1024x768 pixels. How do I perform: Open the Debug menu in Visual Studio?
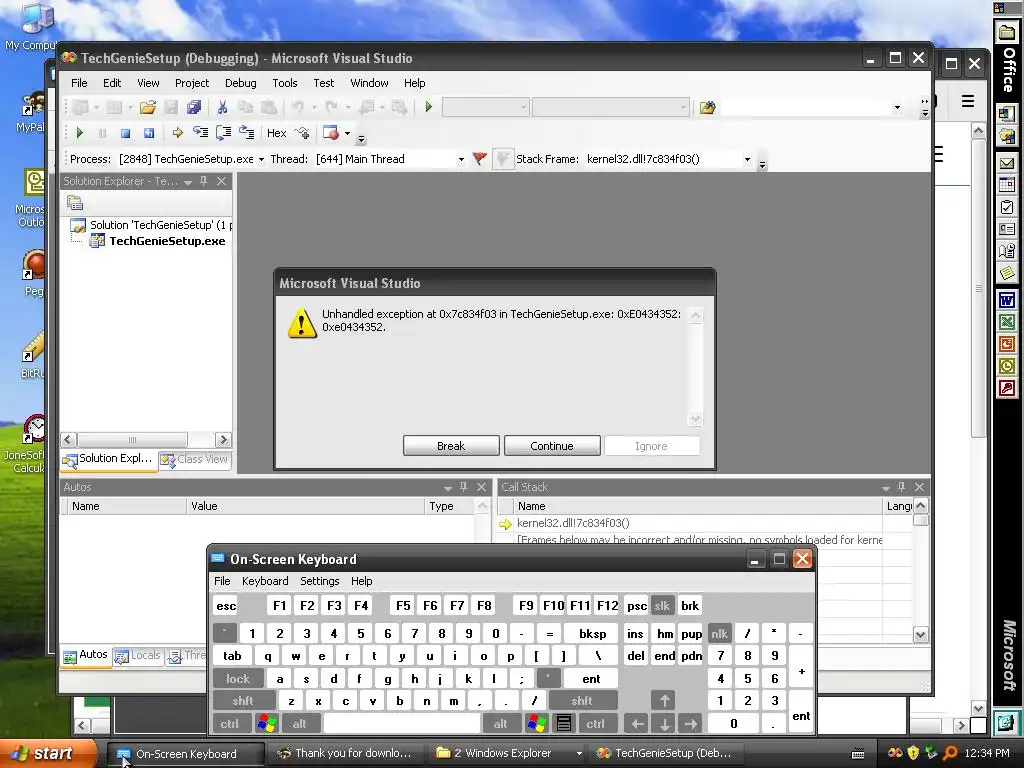pos(240,83)
